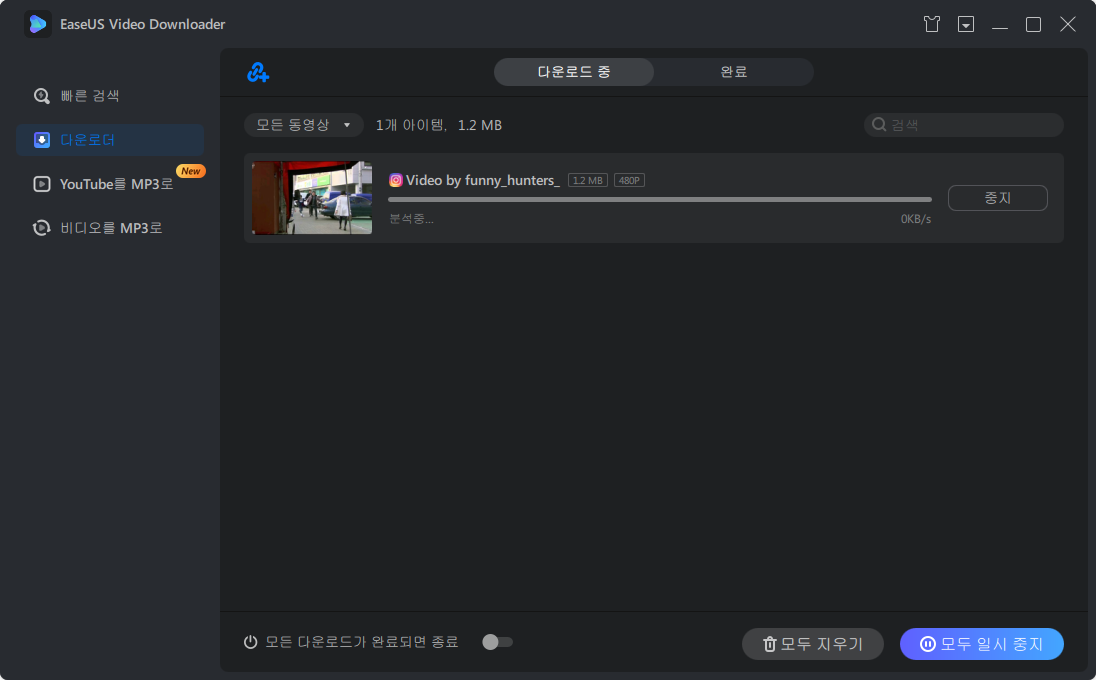Click power icon next to 모든 다운로드가 완료되면 종료
1096x680 pixels.
(x=250, y=642)
